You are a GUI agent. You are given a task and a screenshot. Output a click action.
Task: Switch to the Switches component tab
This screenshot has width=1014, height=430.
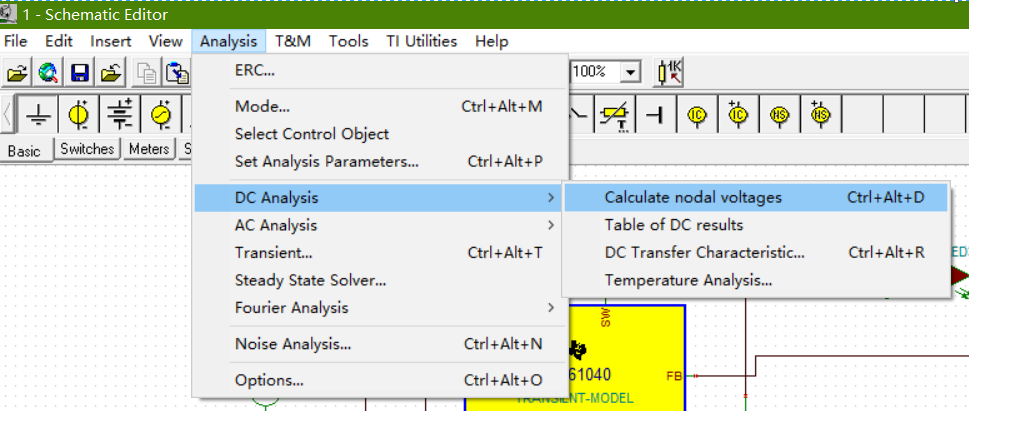pyautogui.click(x=87, y=149)
